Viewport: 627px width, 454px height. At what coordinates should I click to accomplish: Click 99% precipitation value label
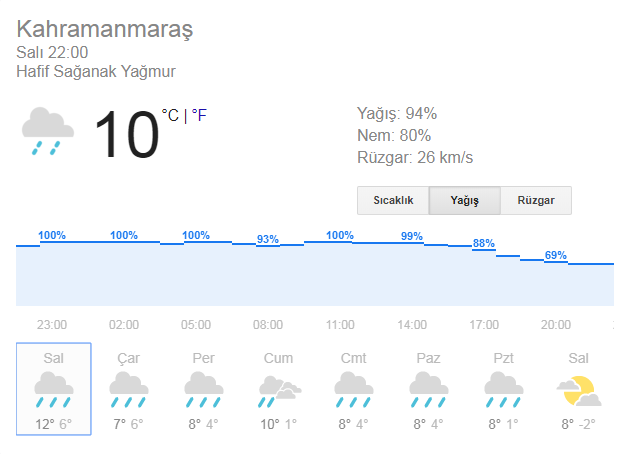412,236
